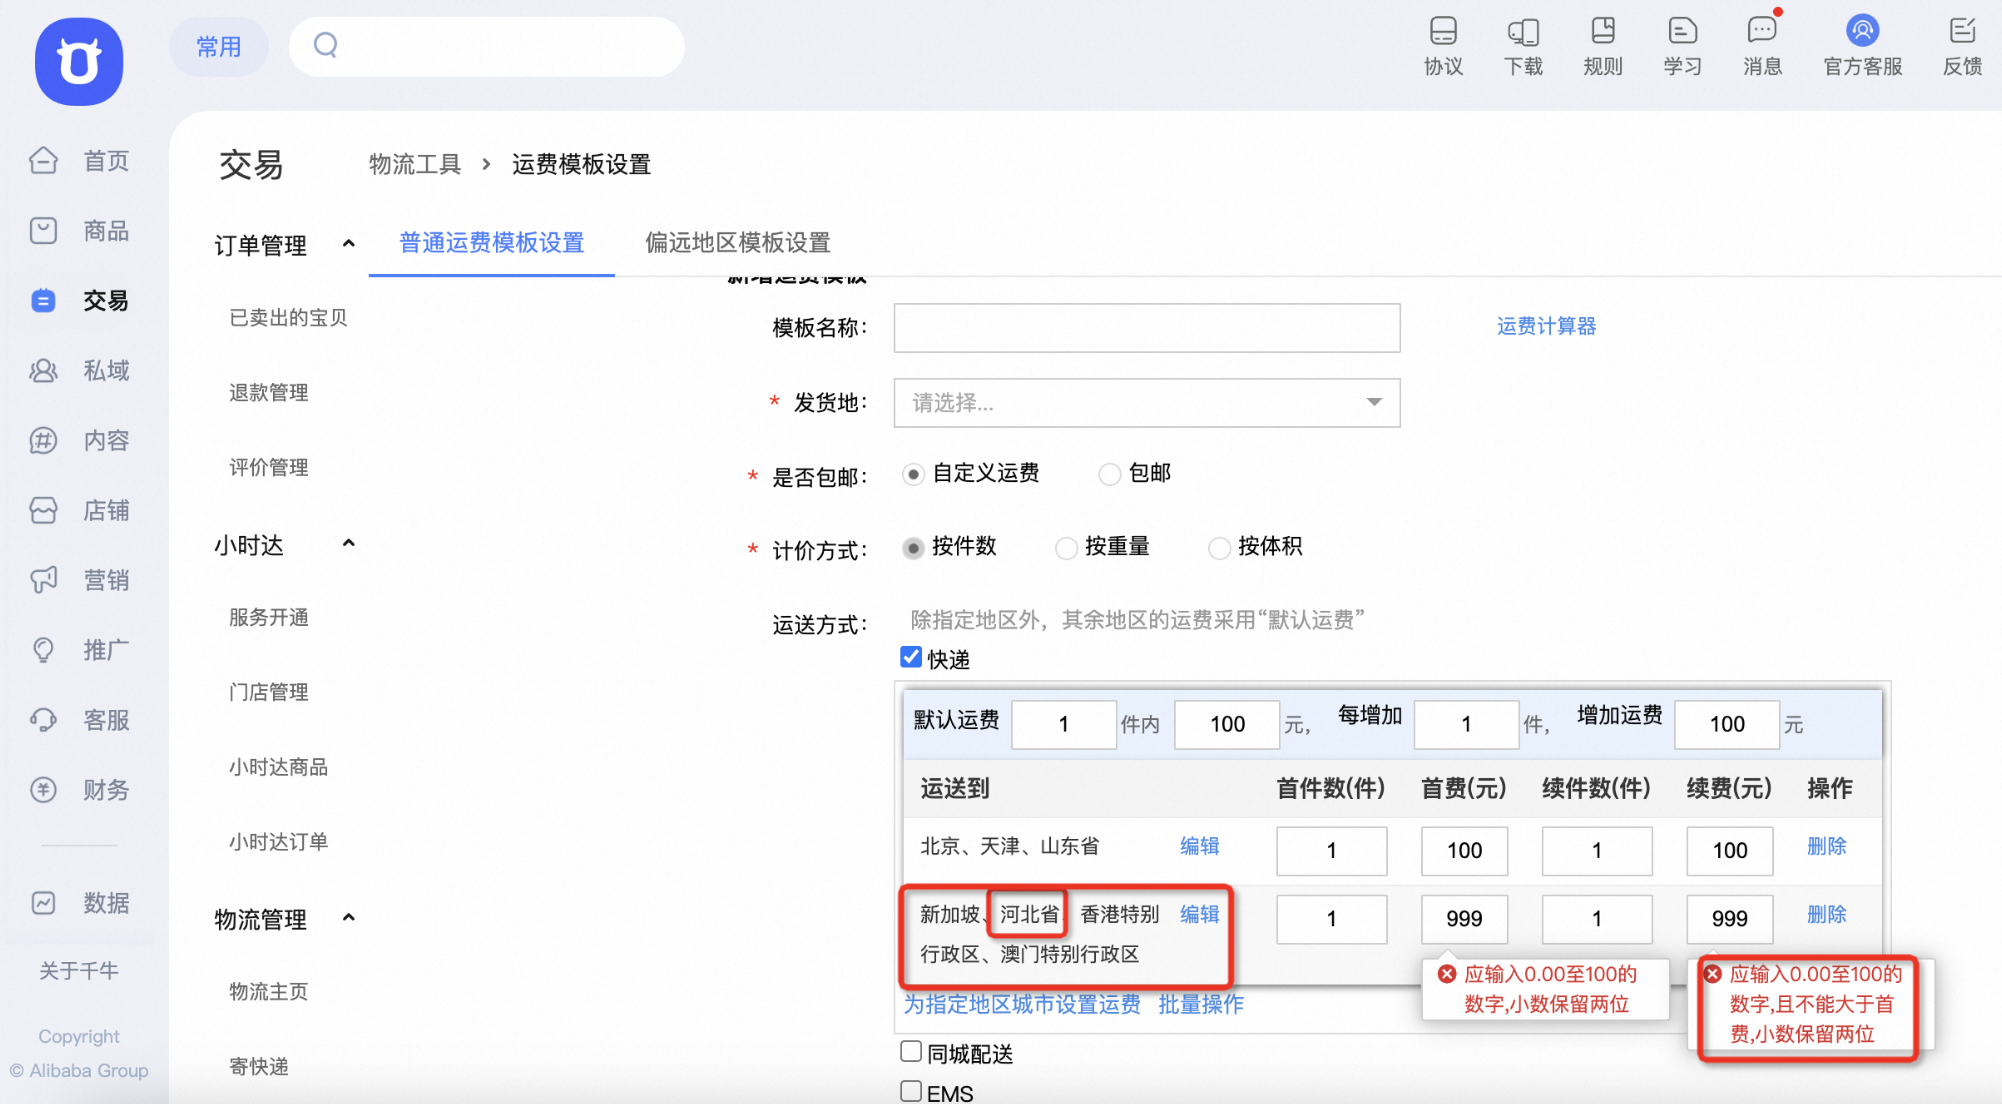This screenshot has width=2002, height=1104.
Task: Open 财务 finance in sidebar
Action: click(80, 790)
